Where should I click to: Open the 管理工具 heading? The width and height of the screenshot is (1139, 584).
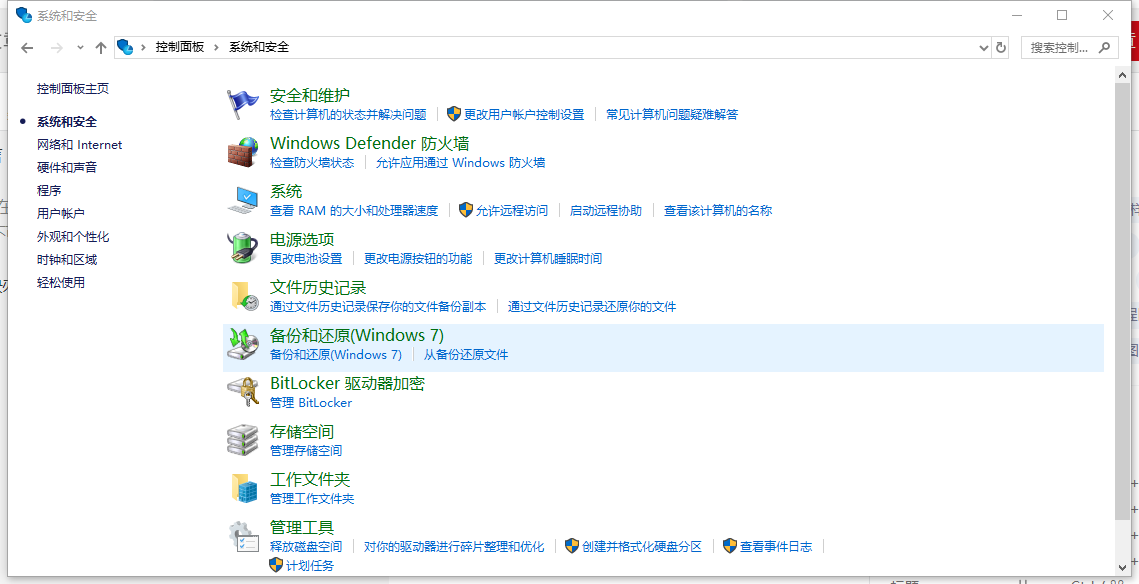click(302, 527)
